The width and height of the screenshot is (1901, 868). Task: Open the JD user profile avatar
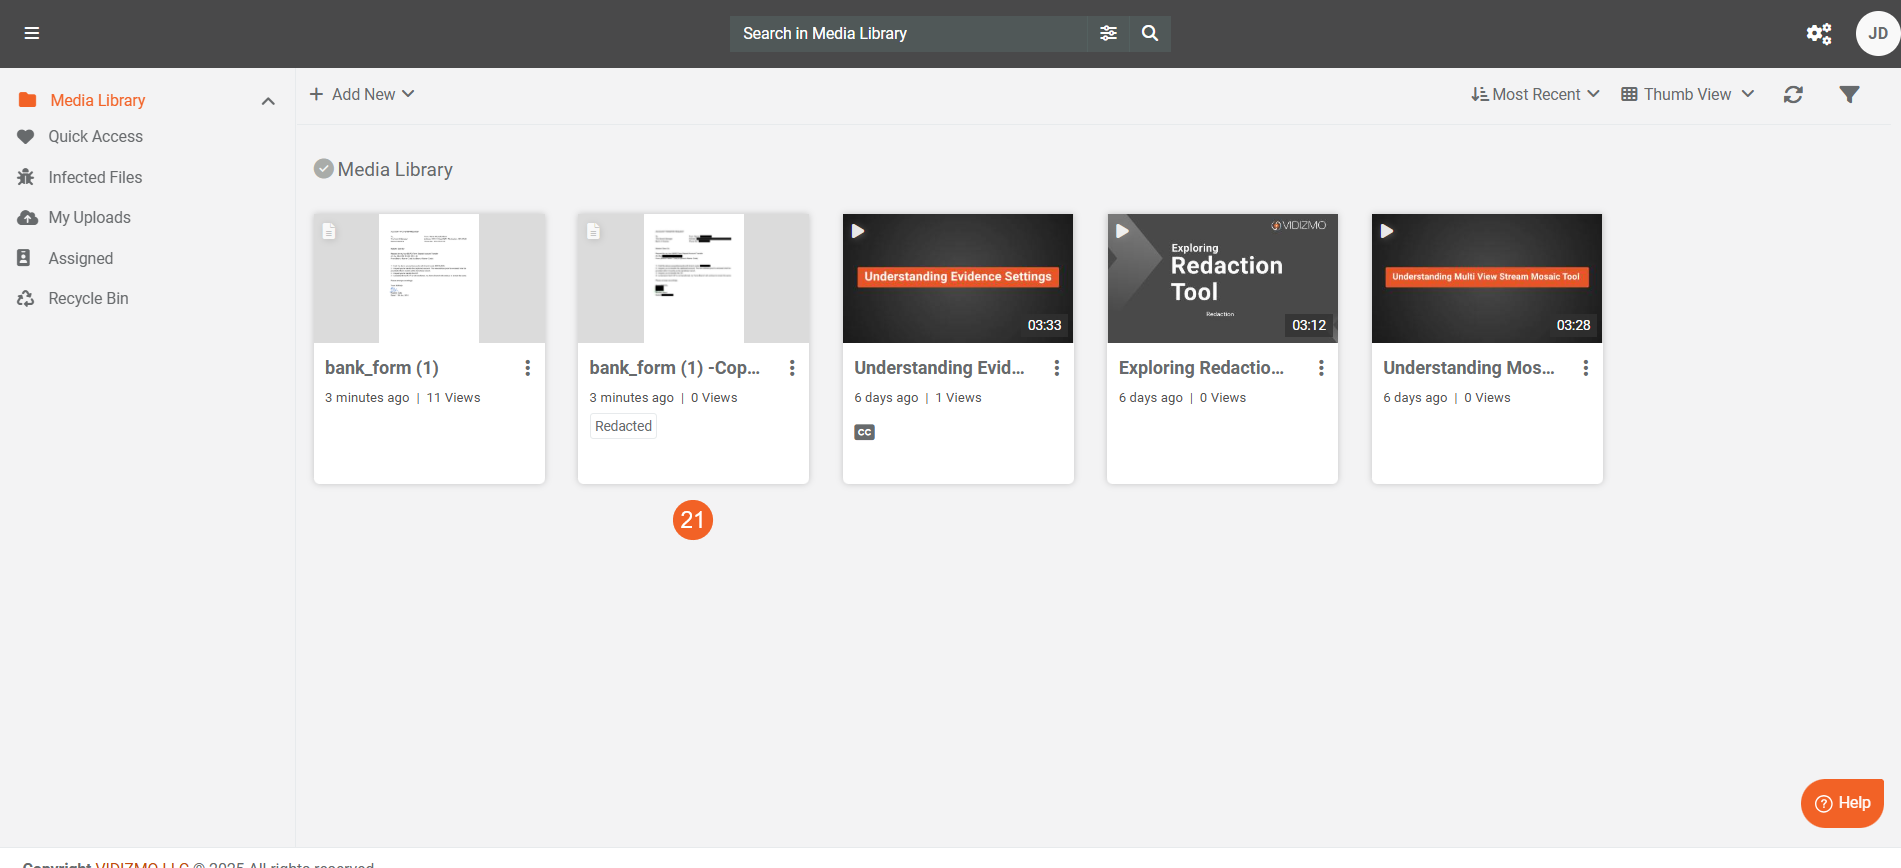1877,33
